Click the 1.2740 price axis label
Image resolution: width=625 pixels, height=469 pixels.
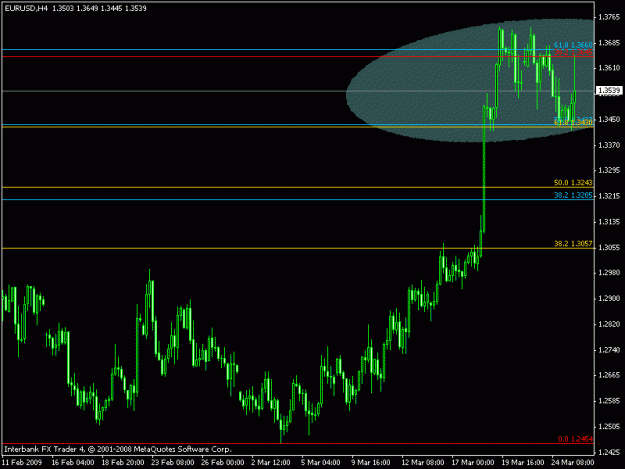tap(609, 350)
